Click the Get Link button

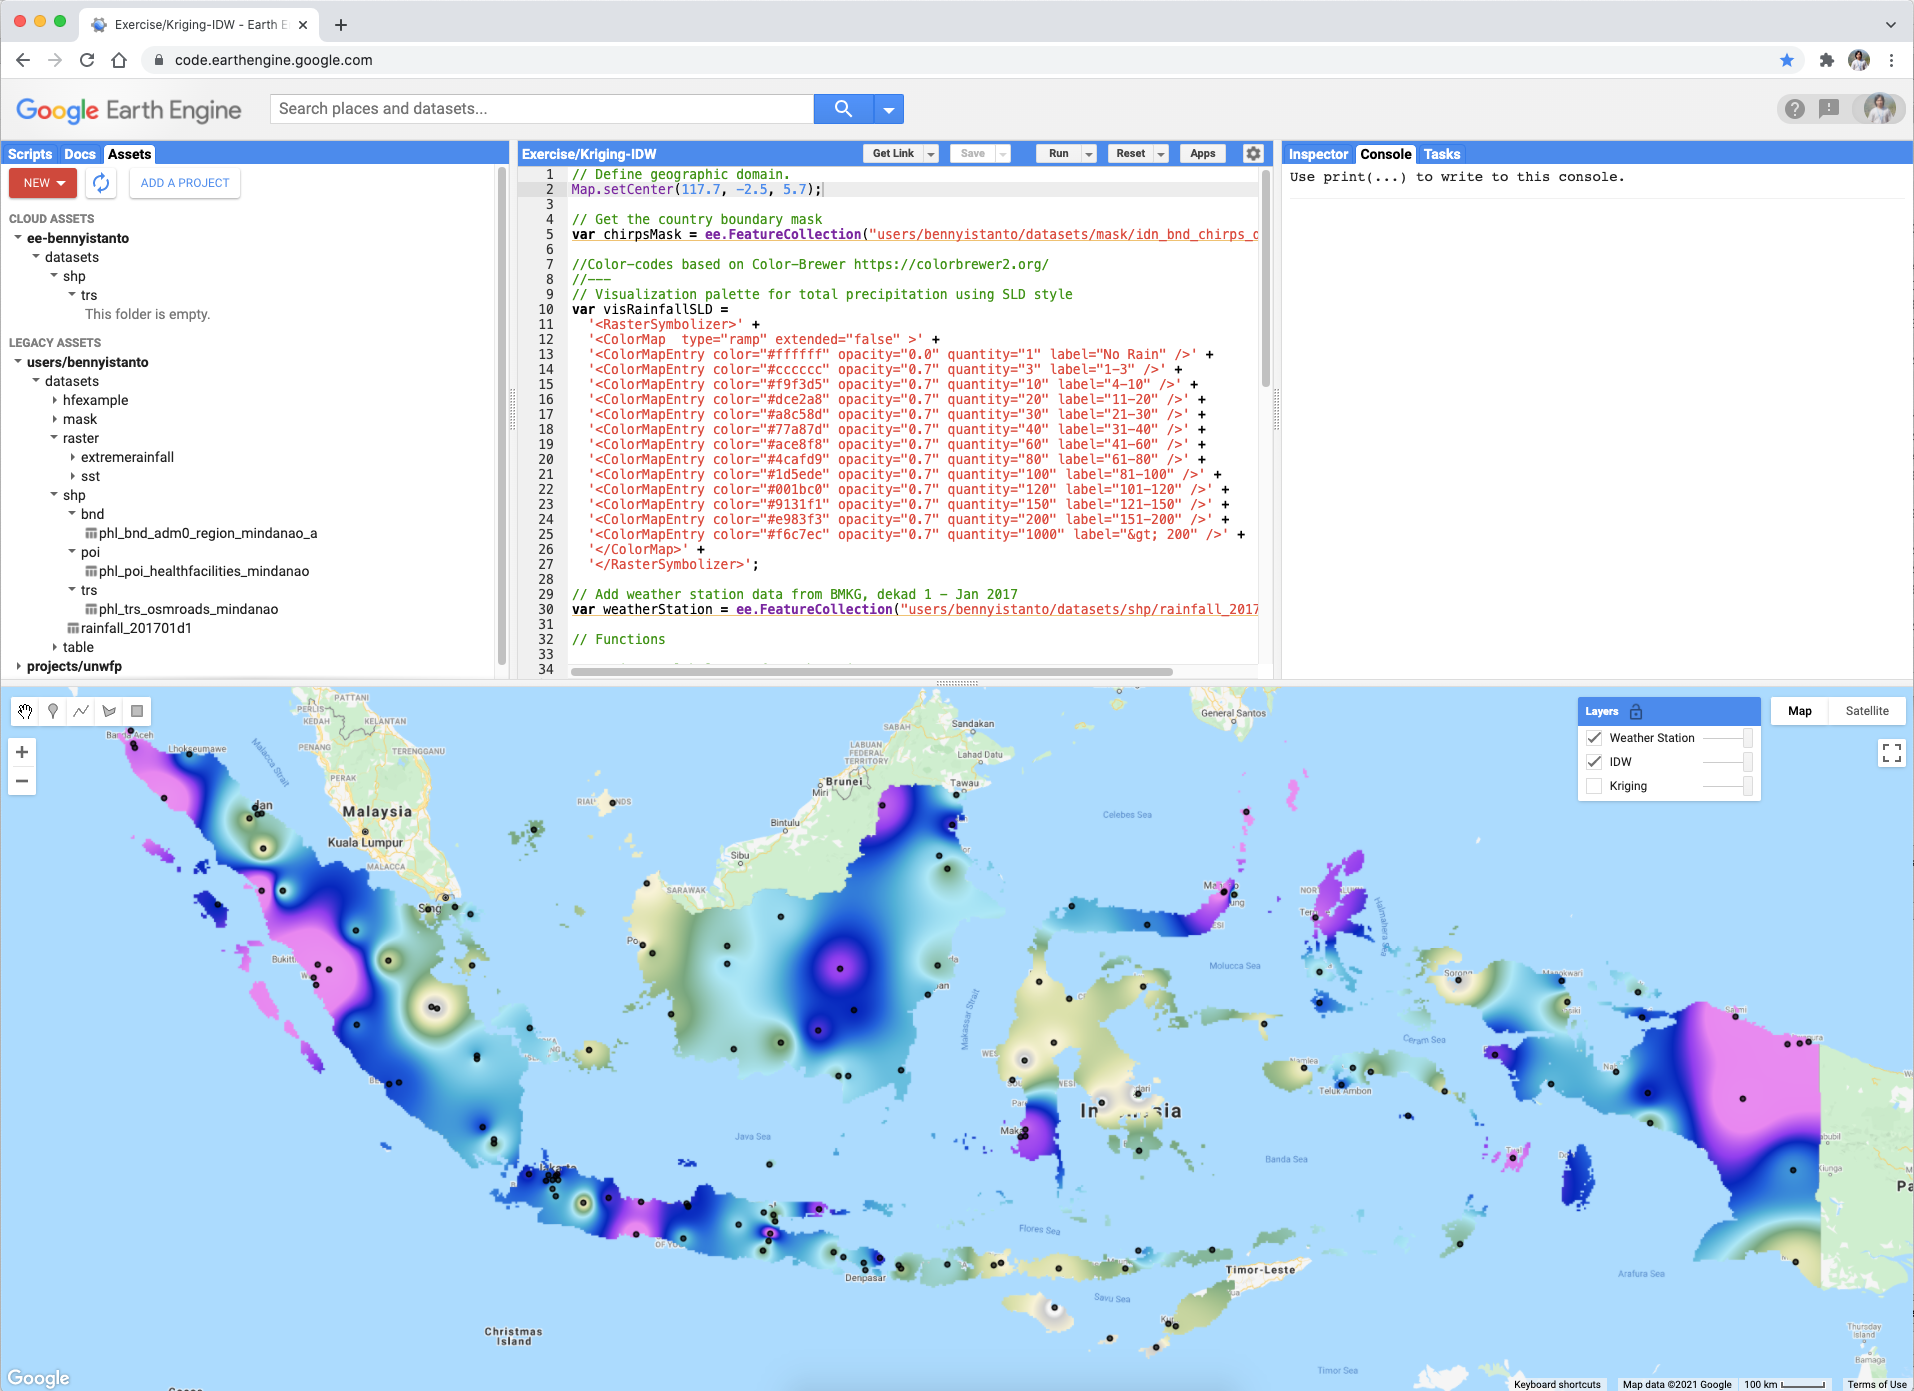[x=892, y=154]
